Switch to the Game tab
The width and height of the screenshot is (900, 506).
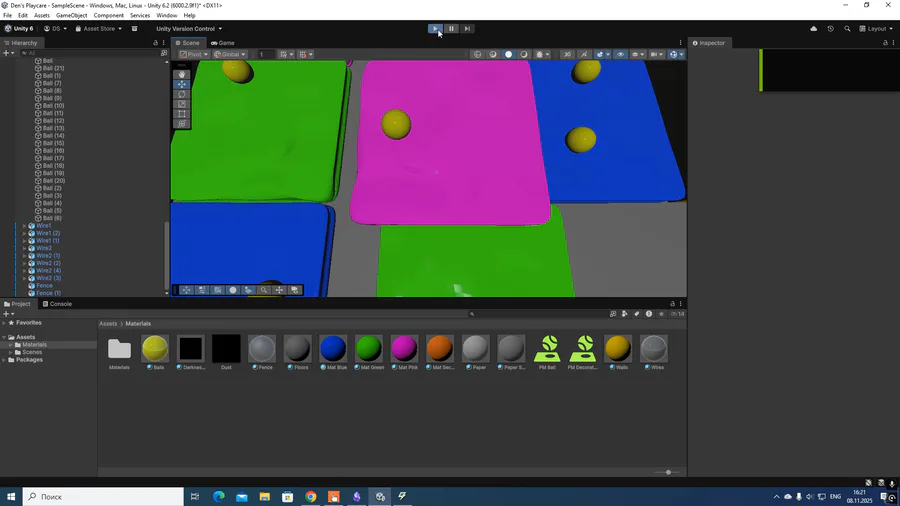click(x=223, y=43)
